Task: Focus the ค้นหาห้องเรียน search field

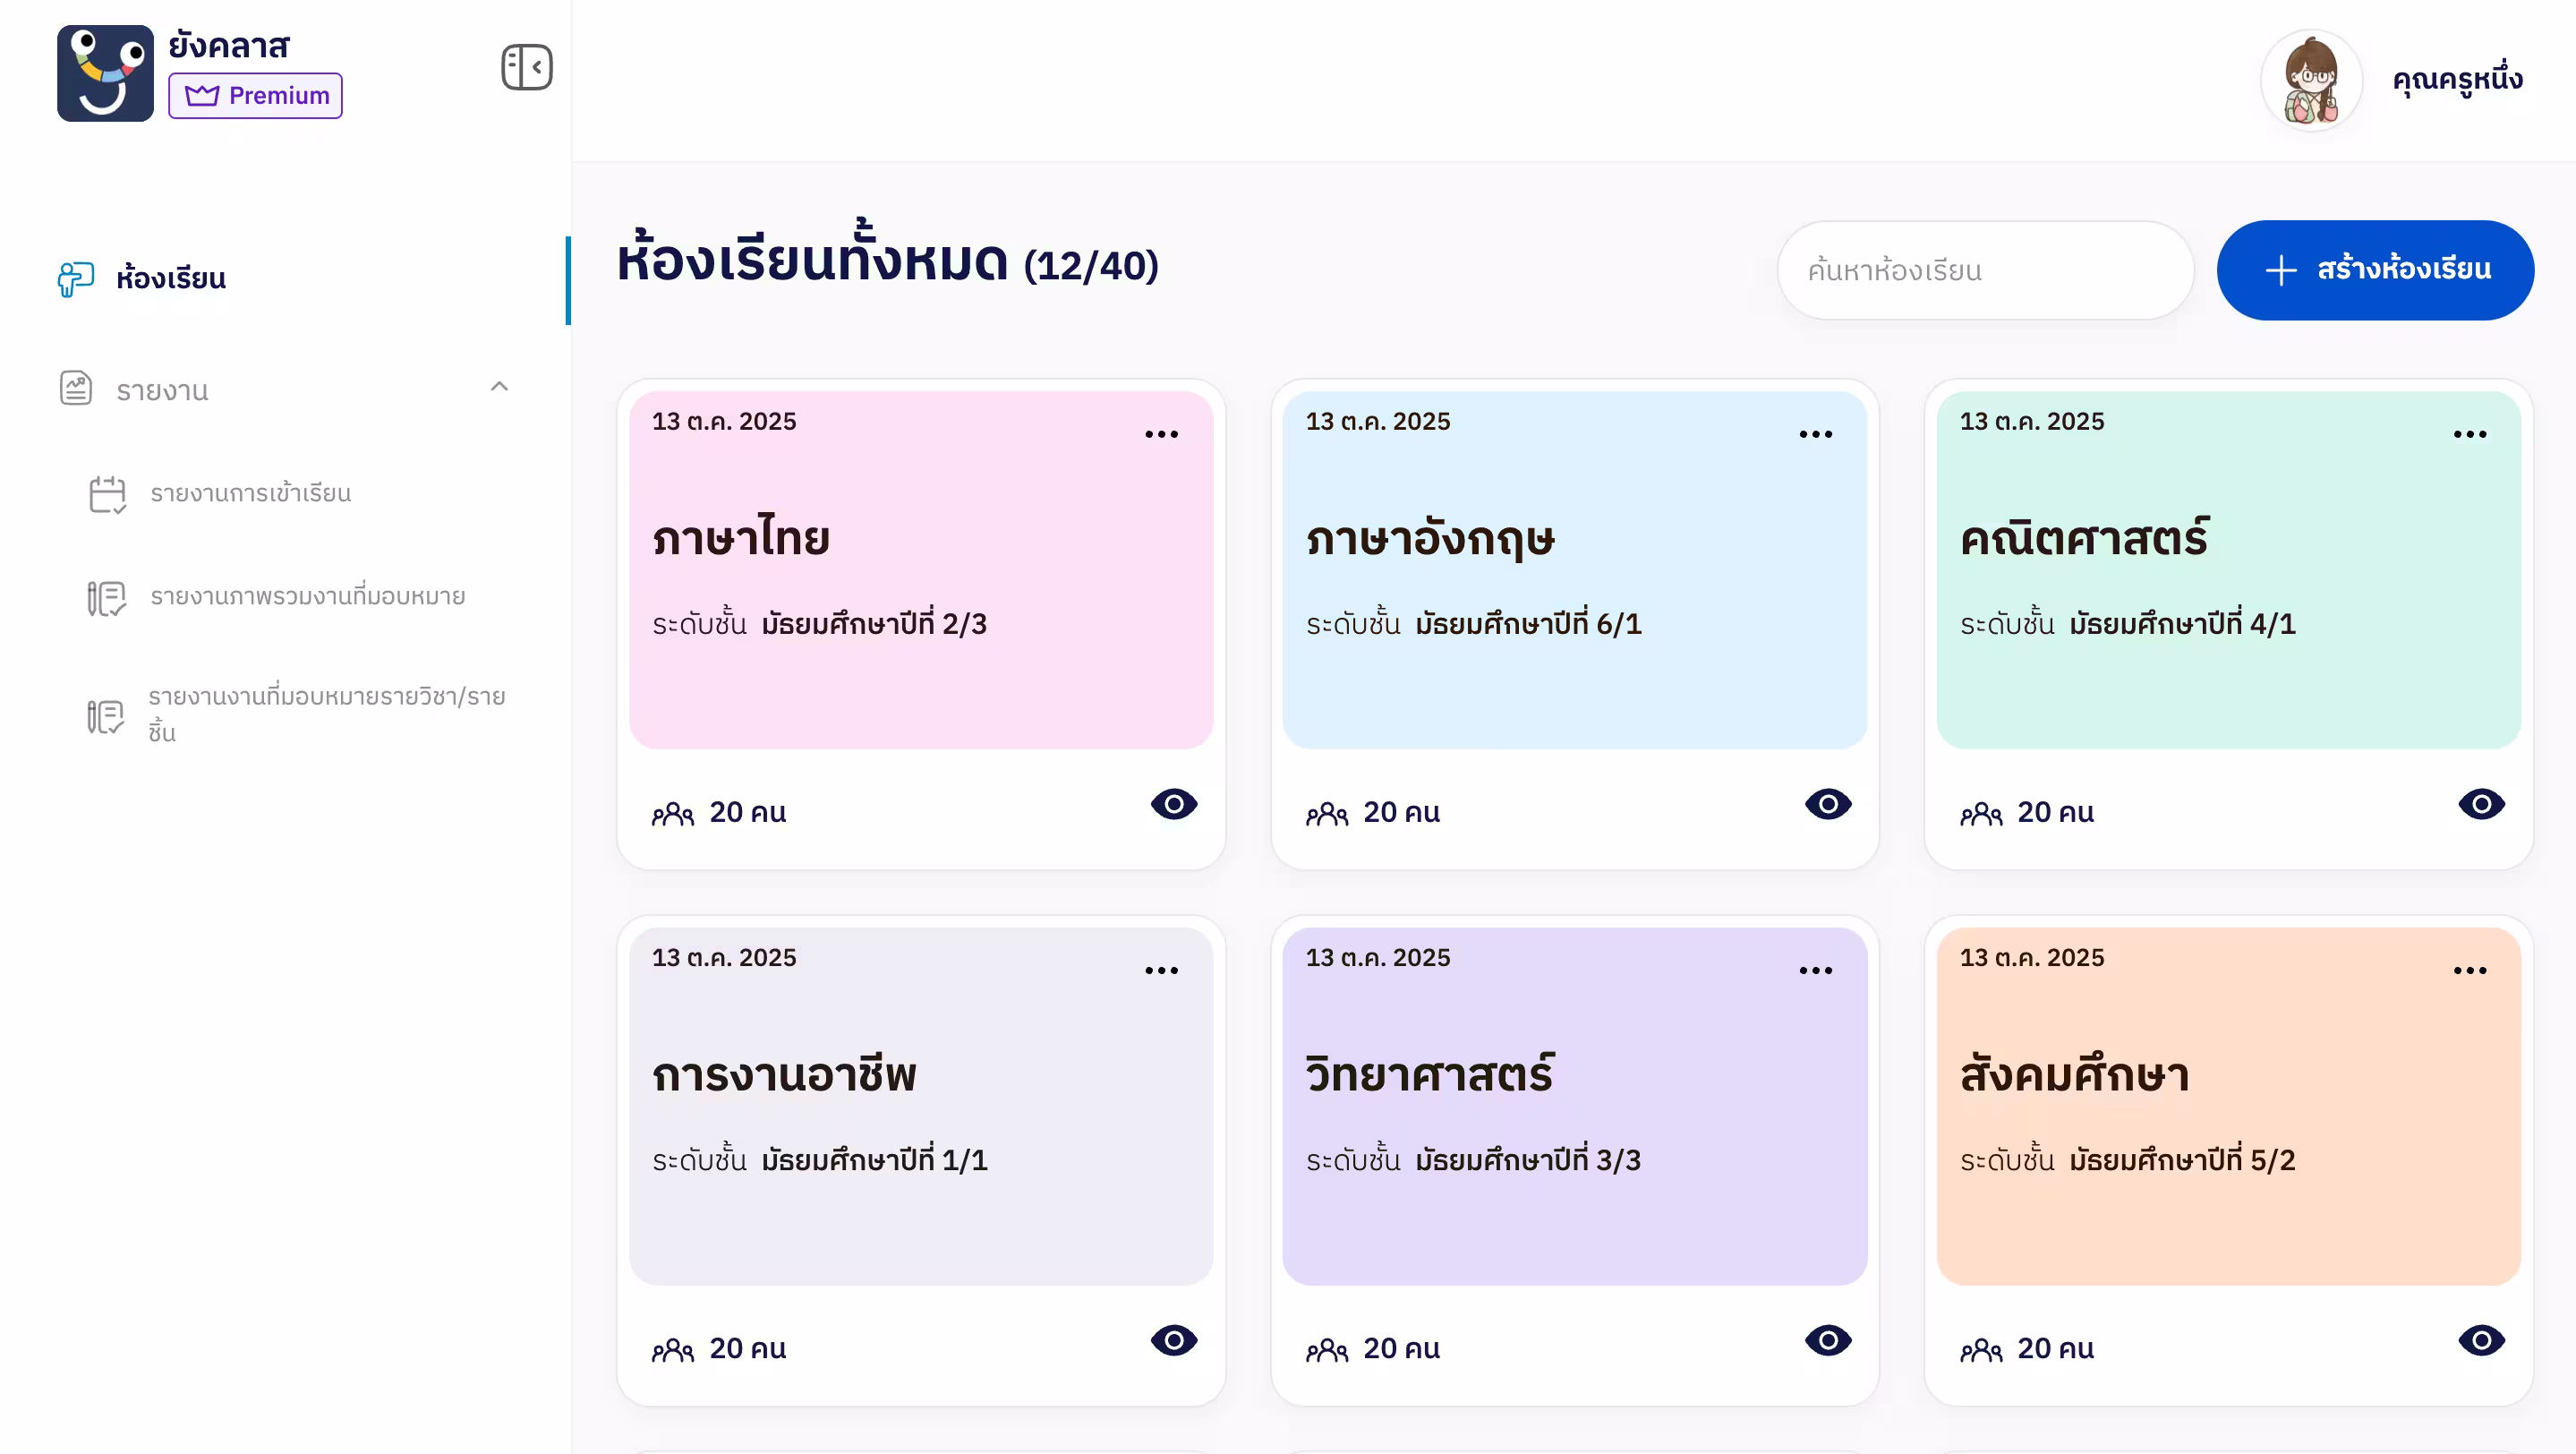Action: (1984, 270)
